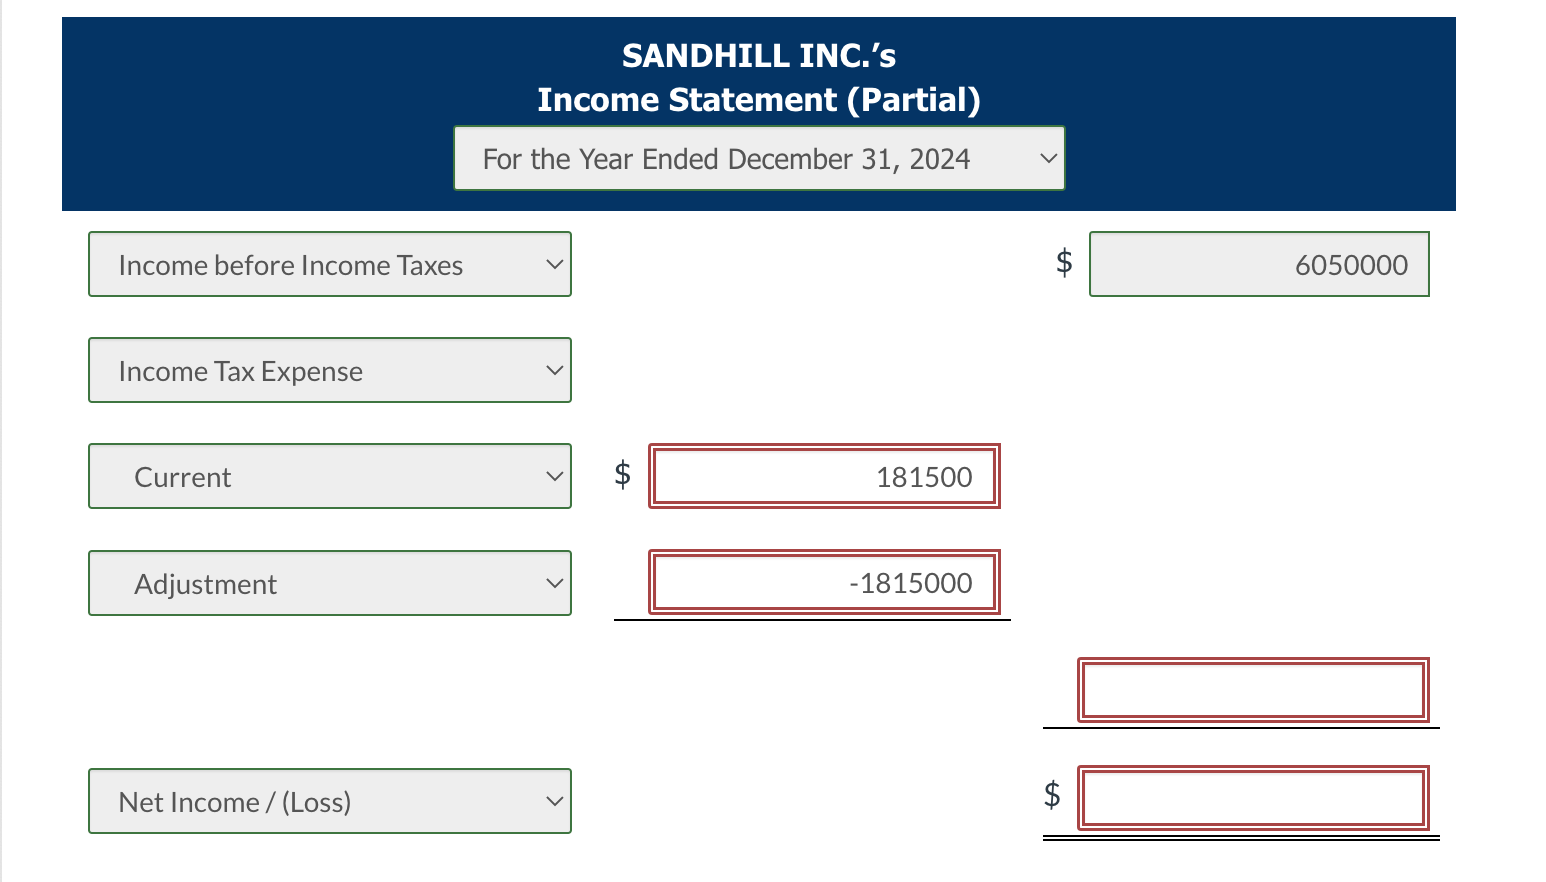
Task: Click the chevron beside 'Adjustment'
Action: click(x=555, y=583)
